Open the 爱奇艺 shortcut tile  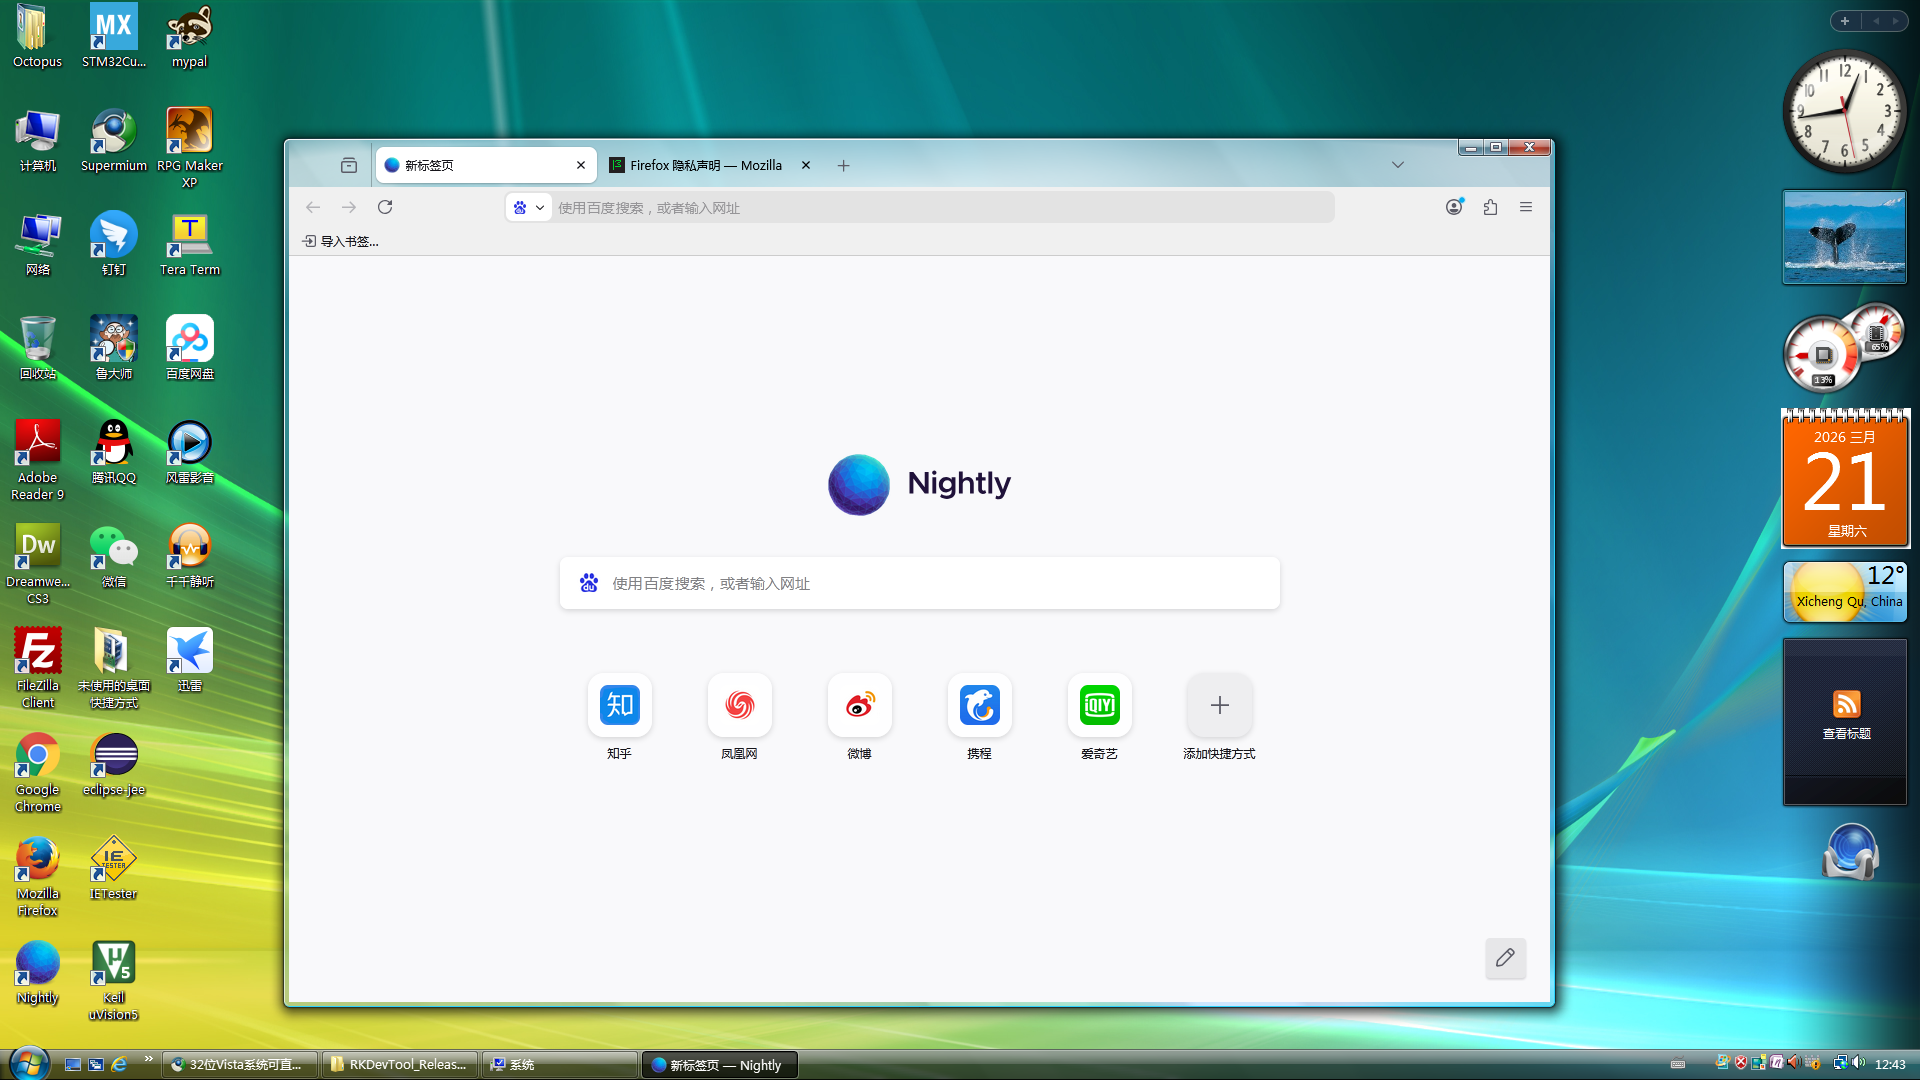pyautogui.click(x=1099, y=706)
